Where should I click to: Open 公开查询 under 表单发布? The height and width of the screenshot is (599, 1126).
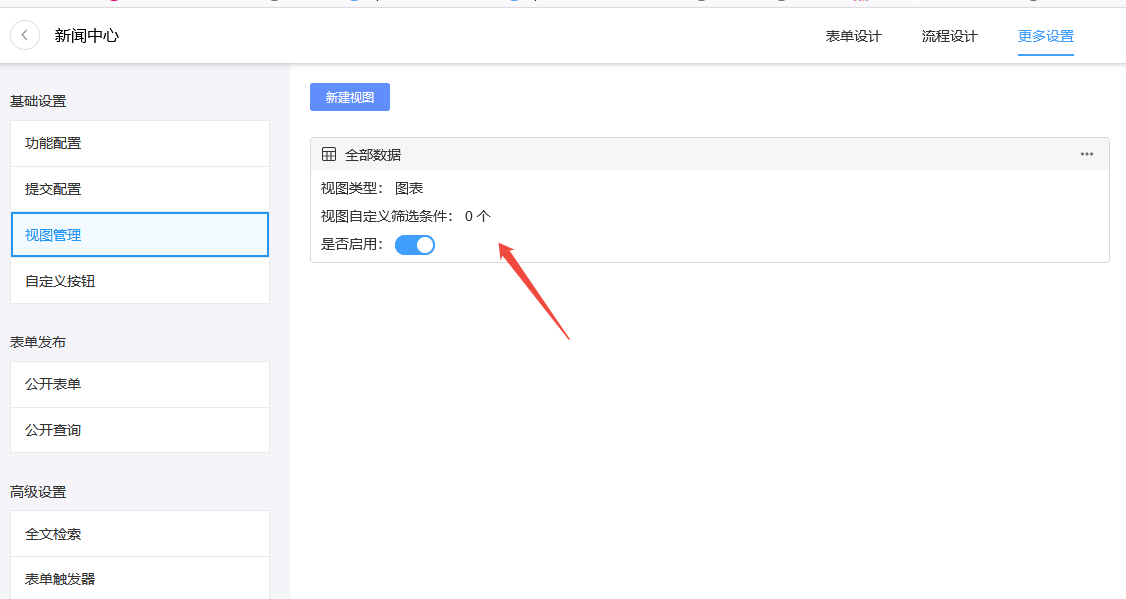(x=140, y=430)
